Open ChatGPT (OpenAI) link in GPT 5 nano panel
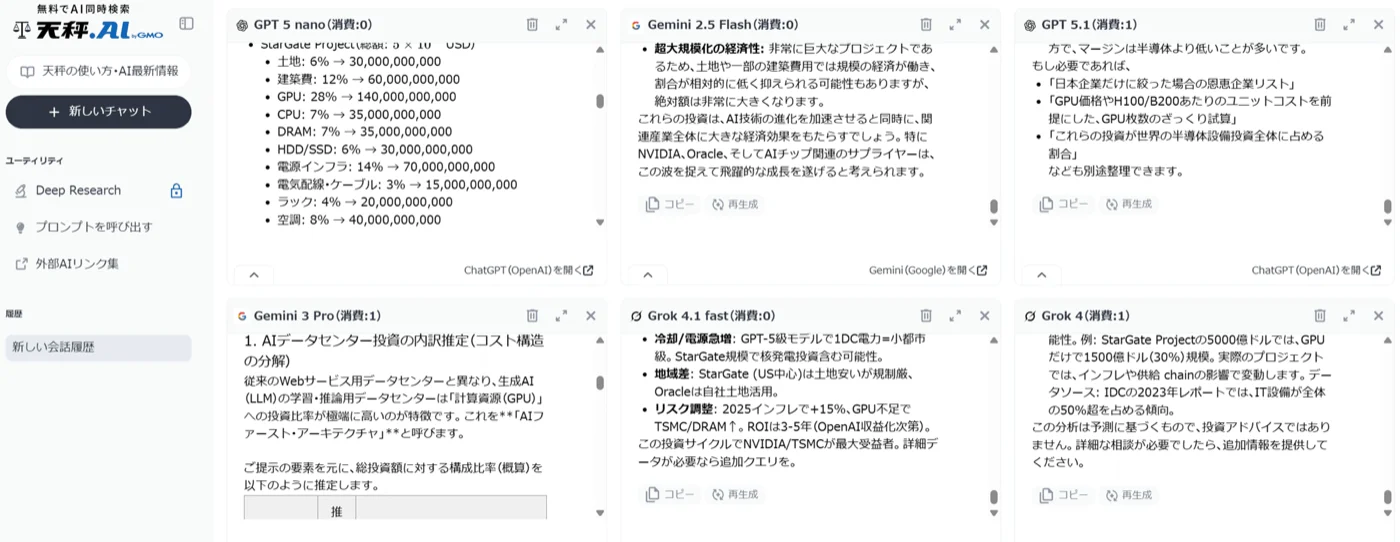1400x542 pixels. pyautogui.click(x=528, y=270)
